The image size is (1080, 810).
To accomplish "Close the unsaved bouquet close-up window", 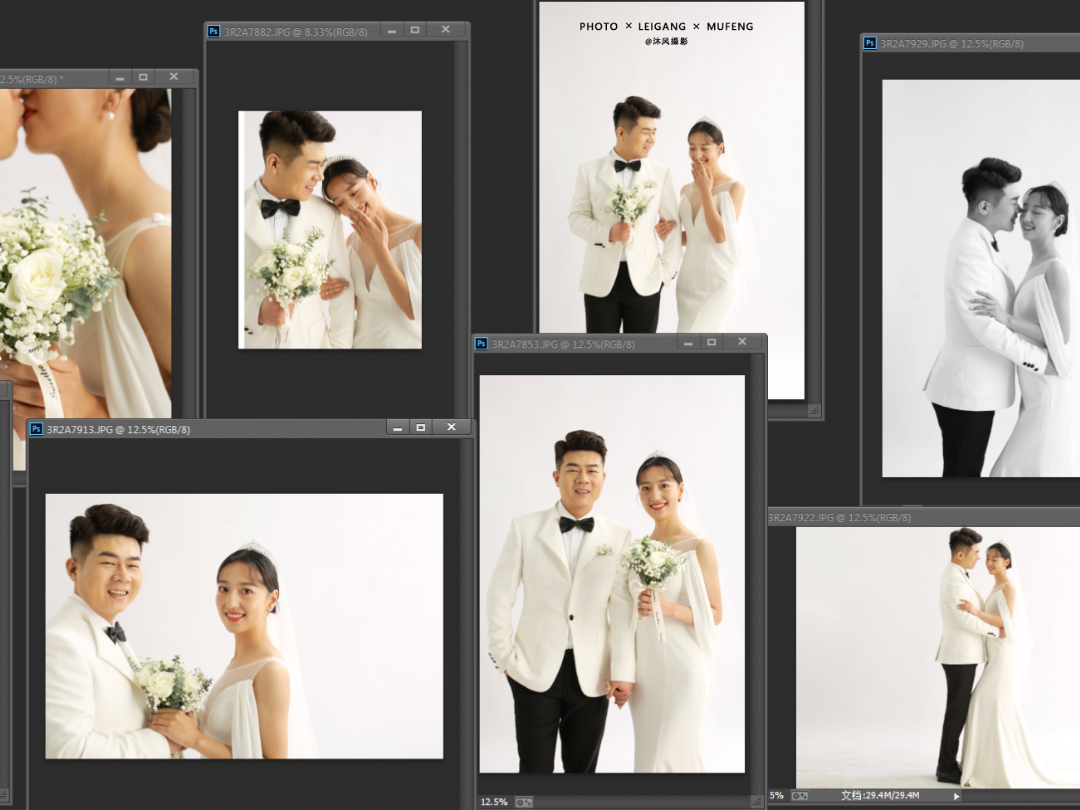I will click(174, 77).
